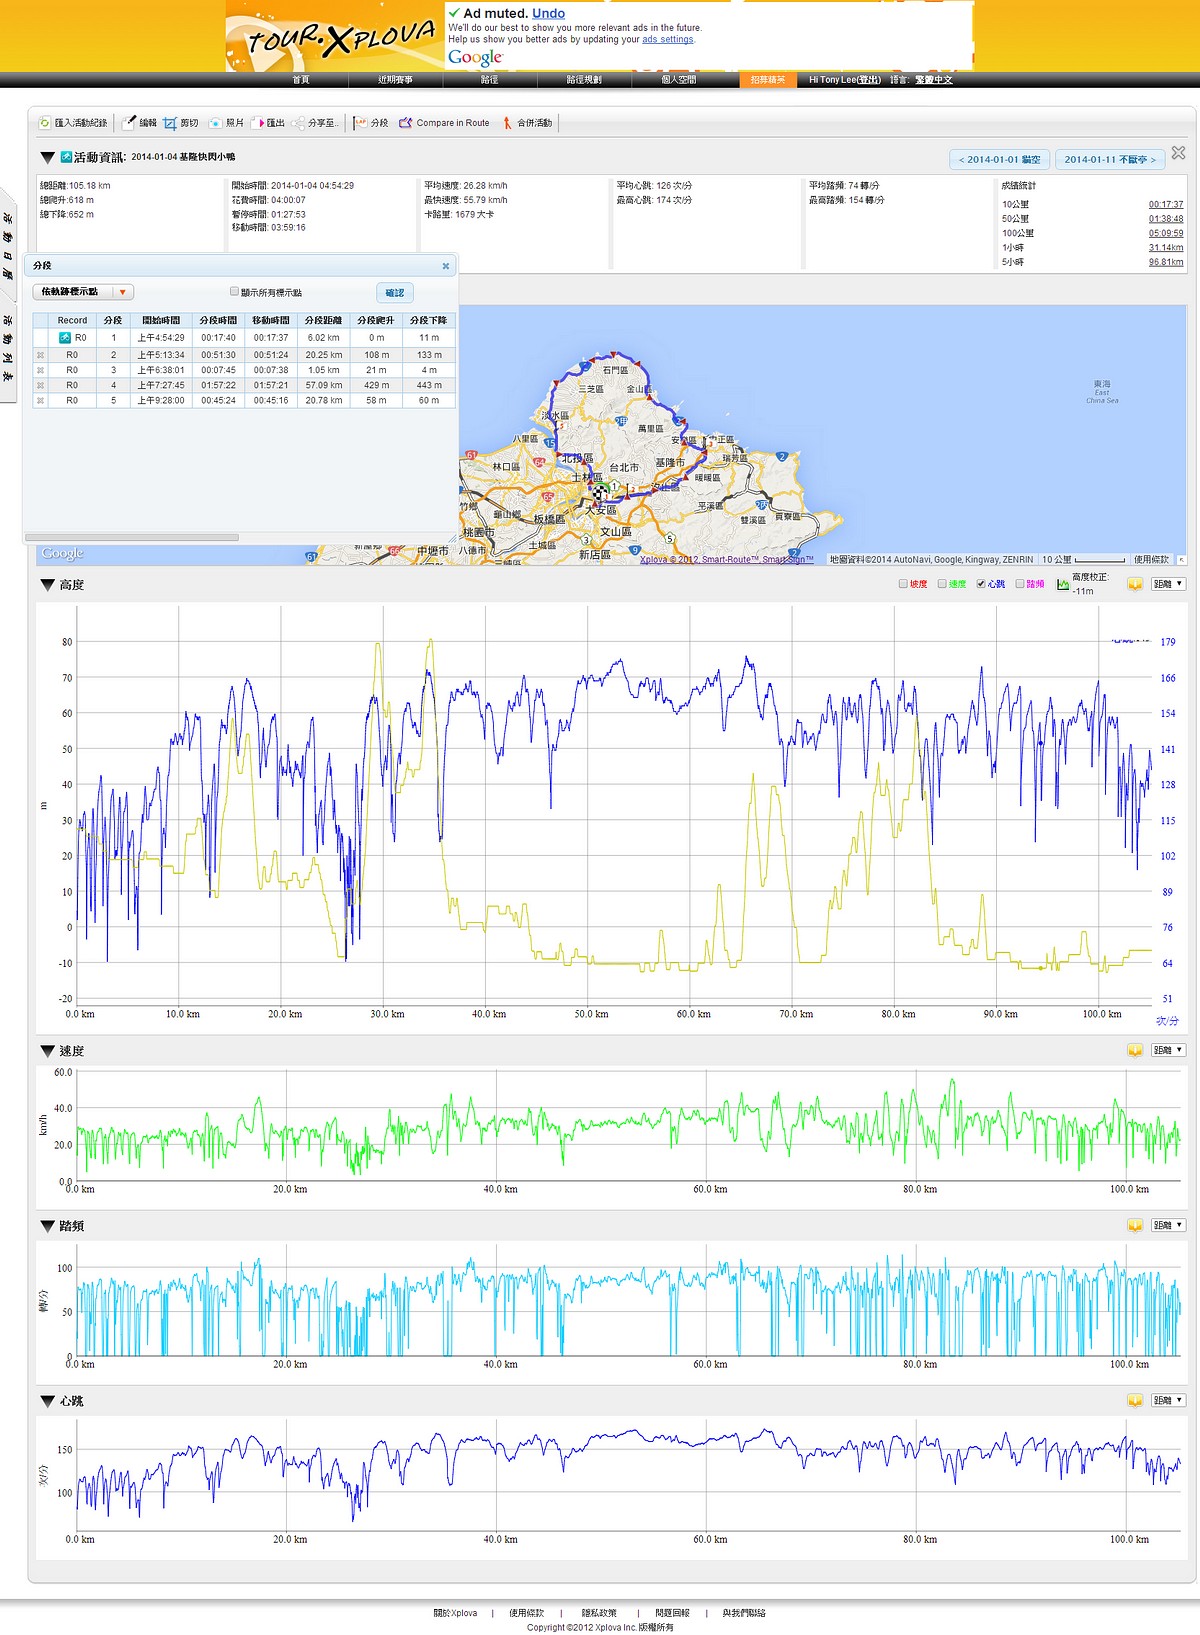This screenshot has height=1635, width=1200.
Task: Open the 照片 photos tool
Action: pyautogui.click(x=215, y=123)
